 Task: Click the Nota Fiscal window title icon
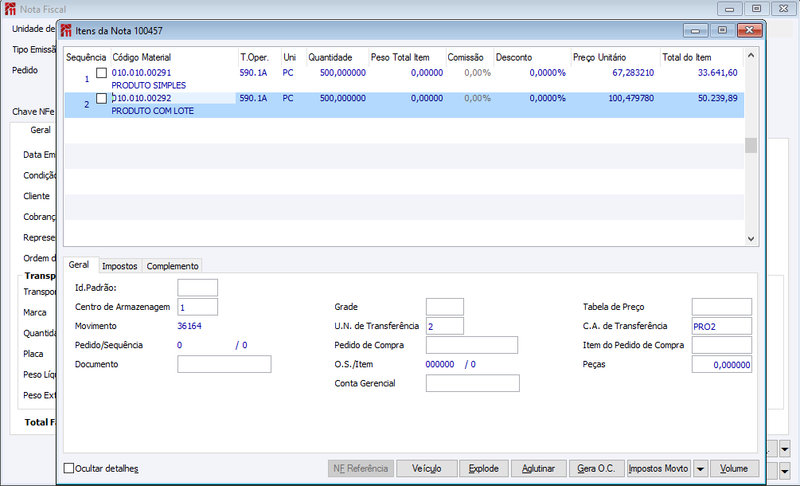tap(11, 8)
